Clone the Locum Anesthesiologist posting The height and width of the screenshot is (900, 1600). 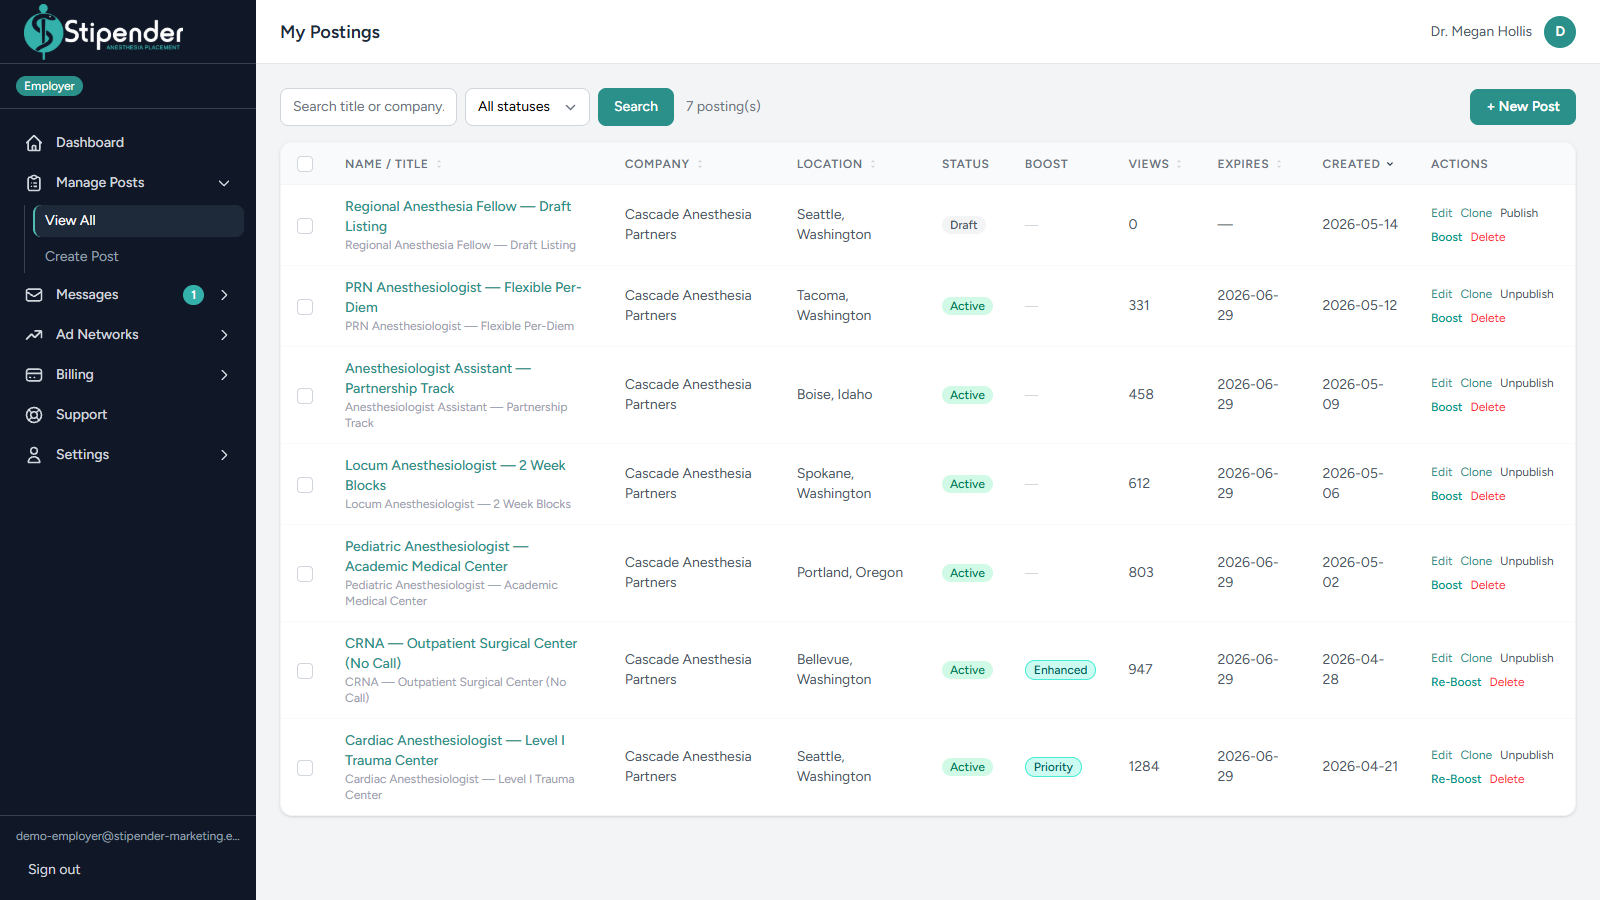(1476, 472)
